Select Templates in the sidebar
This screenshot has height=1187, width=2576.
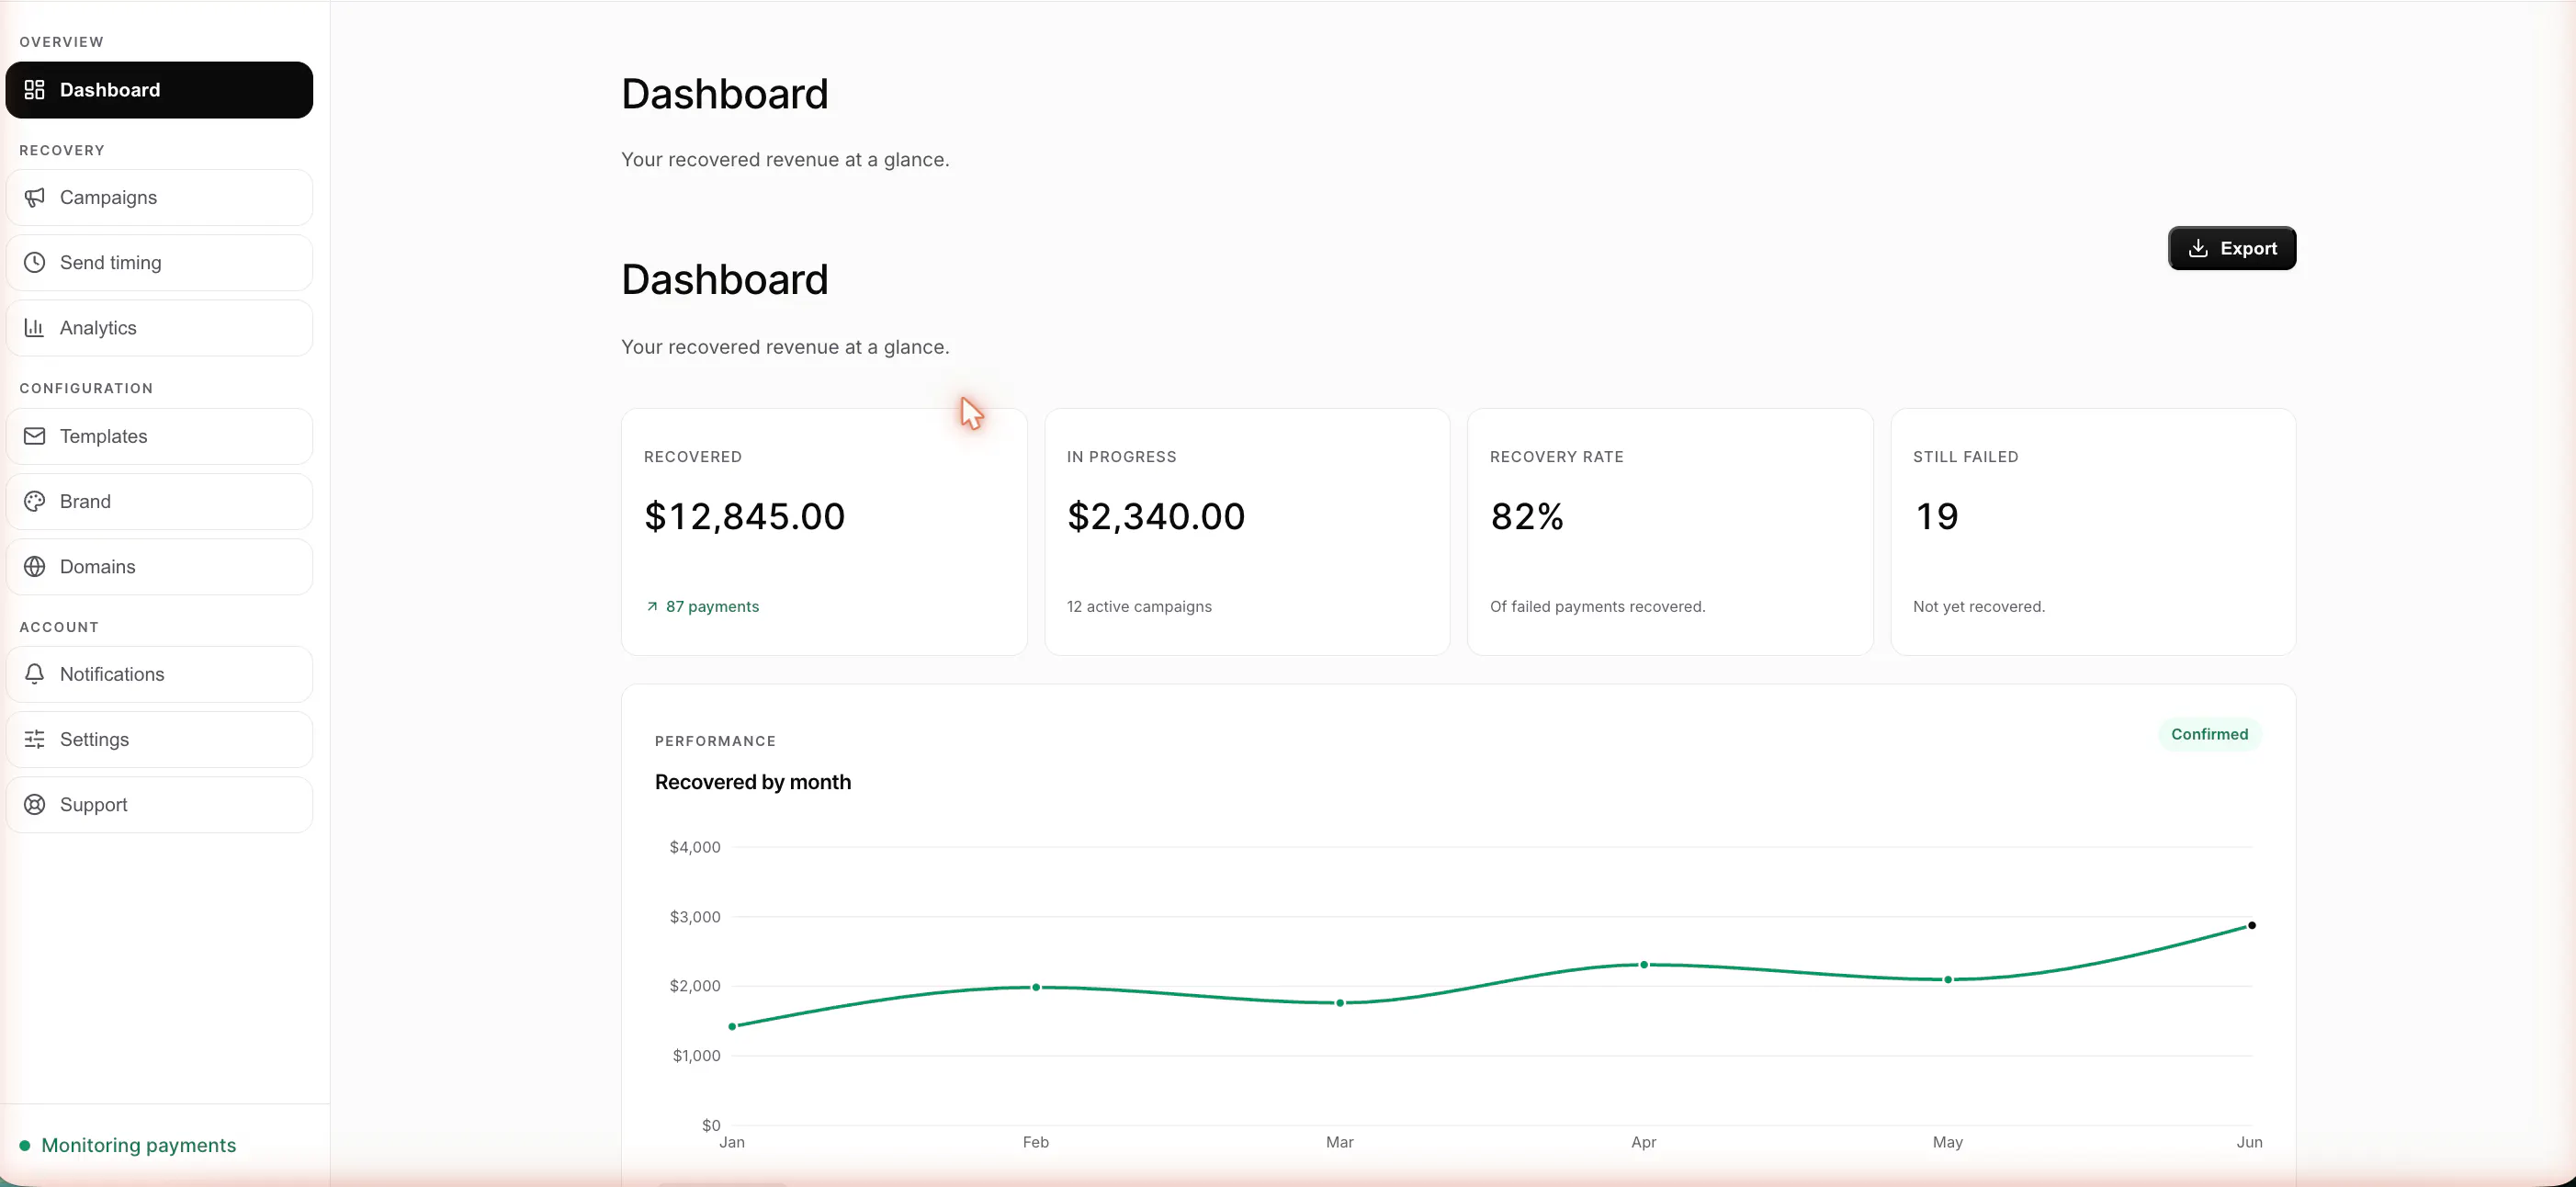[x=159, y=436]
